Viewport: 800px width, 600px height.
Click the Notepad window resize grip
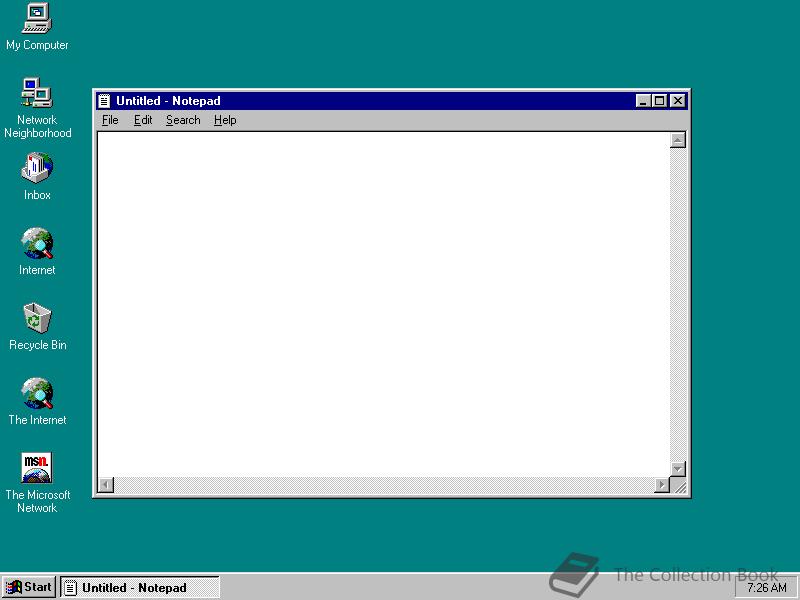coord(679,486)
